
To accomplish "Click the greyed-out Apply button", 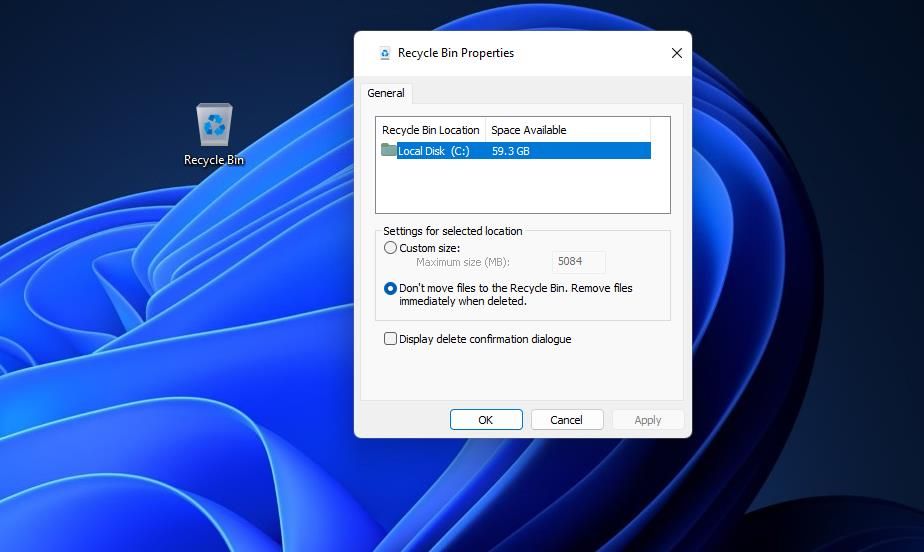I will (x=648, y=420).
